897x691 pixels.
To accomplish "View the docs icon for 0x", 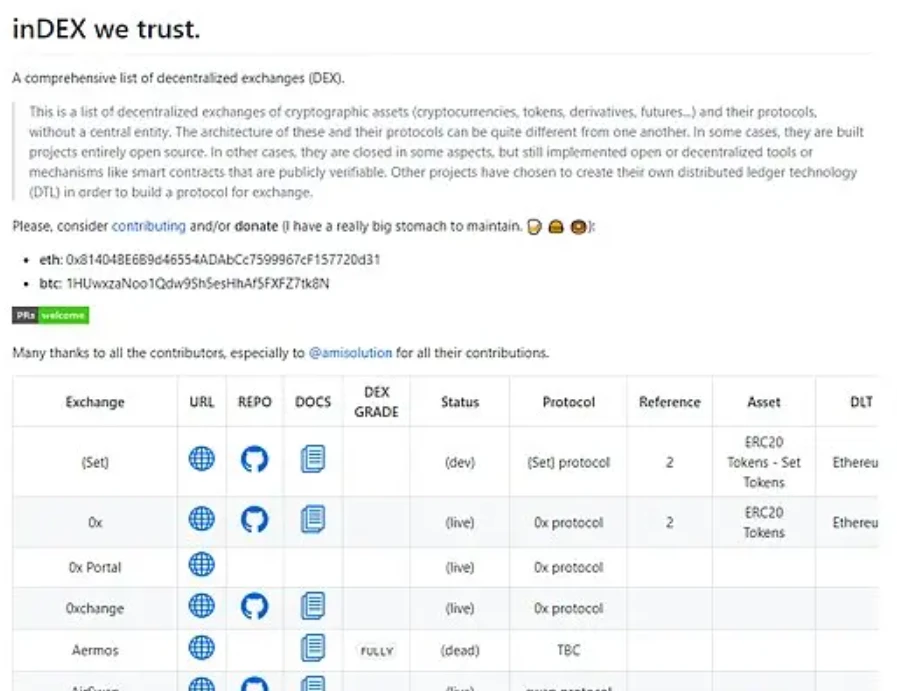I will pyautogui.click(x=313, y=518).
